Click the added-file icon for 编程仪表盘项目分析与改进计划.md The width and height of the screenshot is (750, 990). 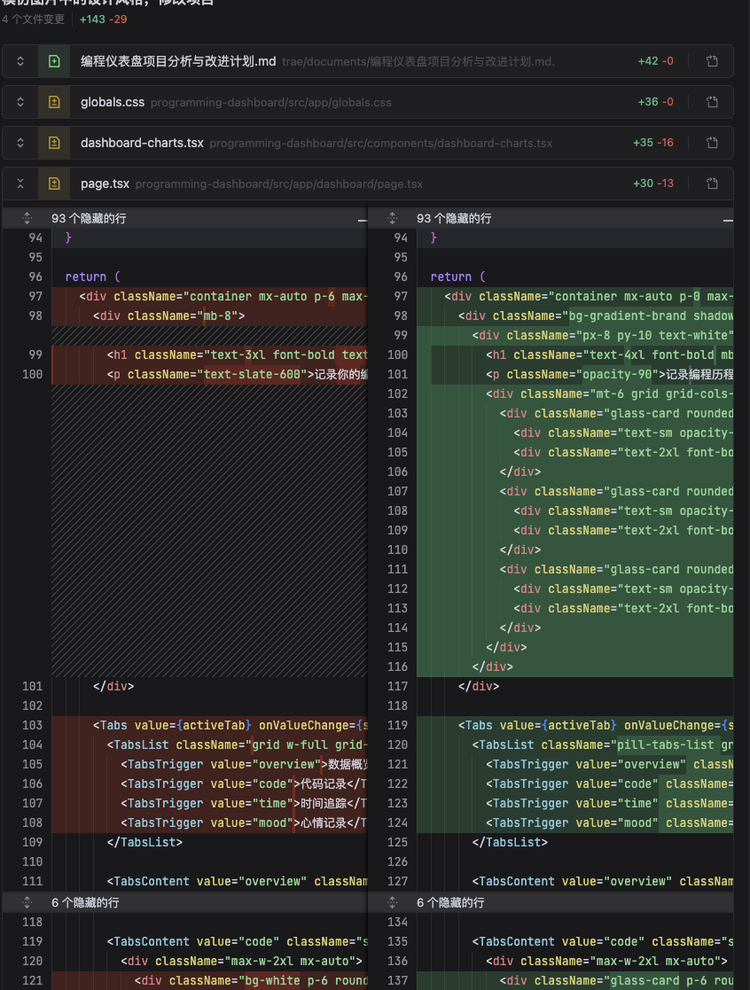point(54,61)
